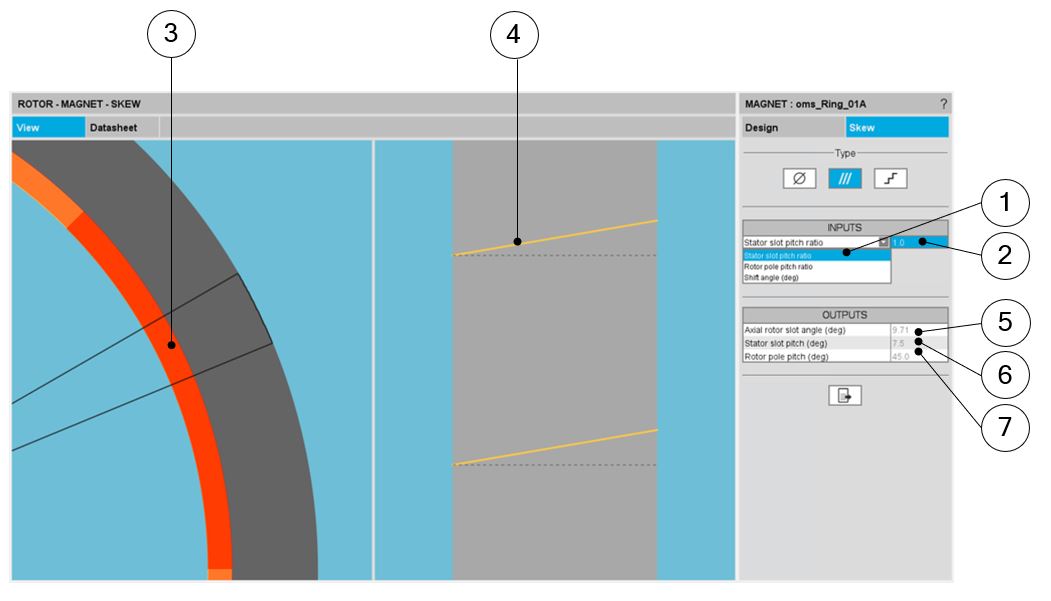Viewport: 1051px width, 601px height.
Task: Click the export data icon below OUTPUTS
Action: coord(845,395)
